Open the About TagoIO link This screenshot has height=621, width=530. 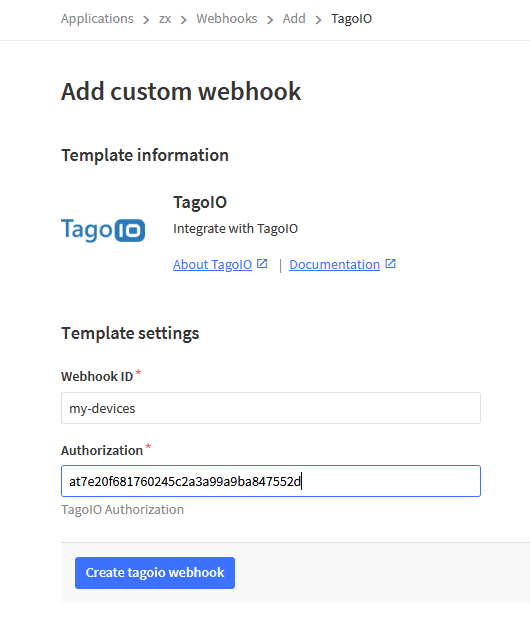tap(212, 264)
